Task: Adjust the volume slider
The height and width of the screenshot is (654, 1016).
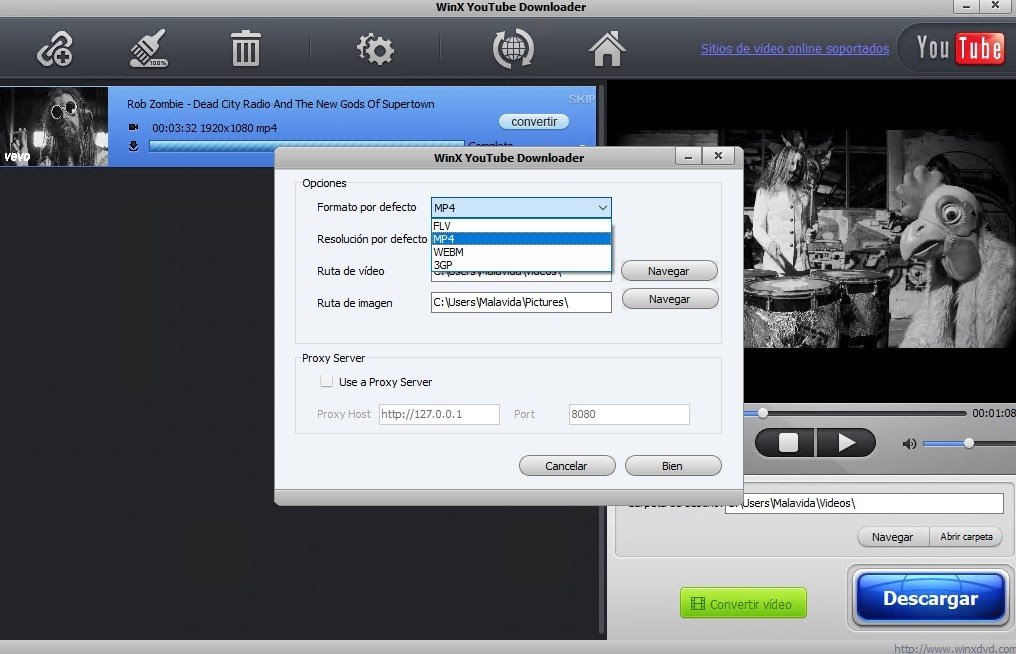Action: tap(969, 443)
